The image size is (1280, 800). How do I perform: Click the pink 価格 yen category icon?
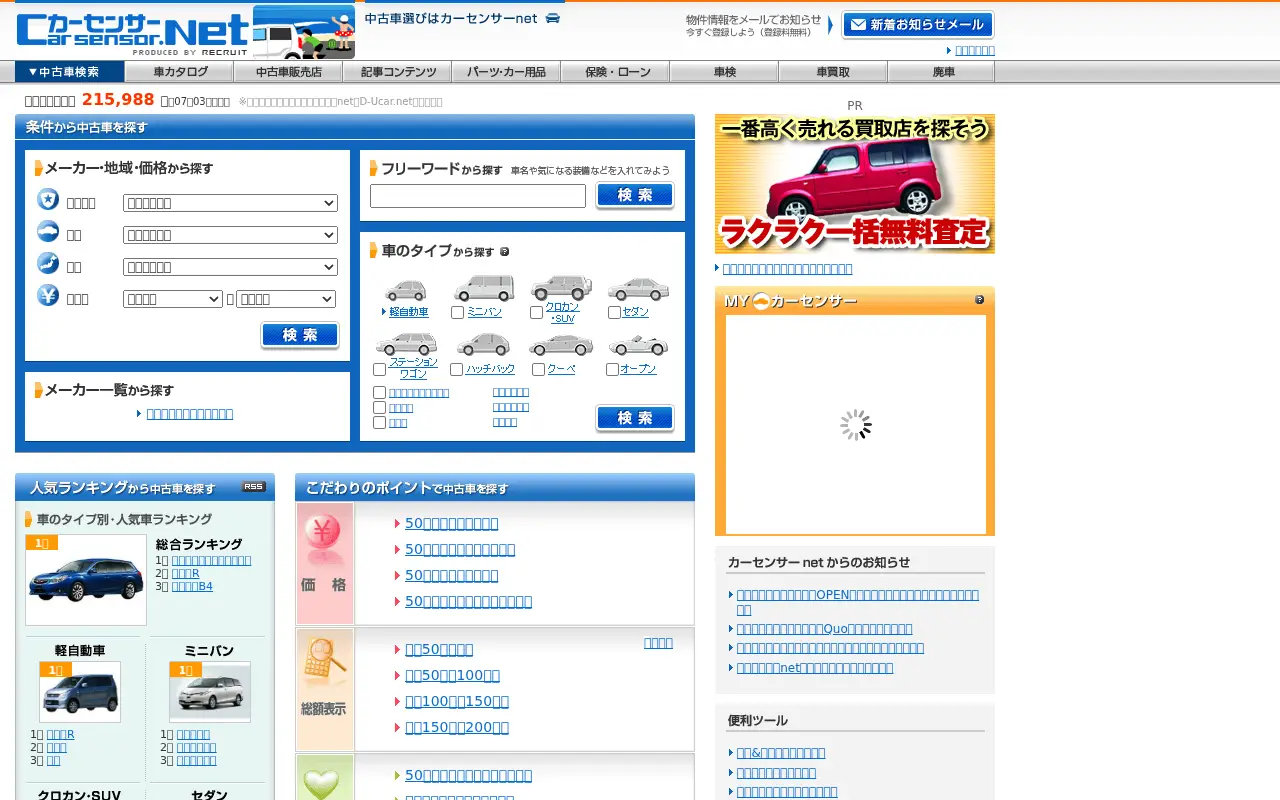click(x=325, y=563)
